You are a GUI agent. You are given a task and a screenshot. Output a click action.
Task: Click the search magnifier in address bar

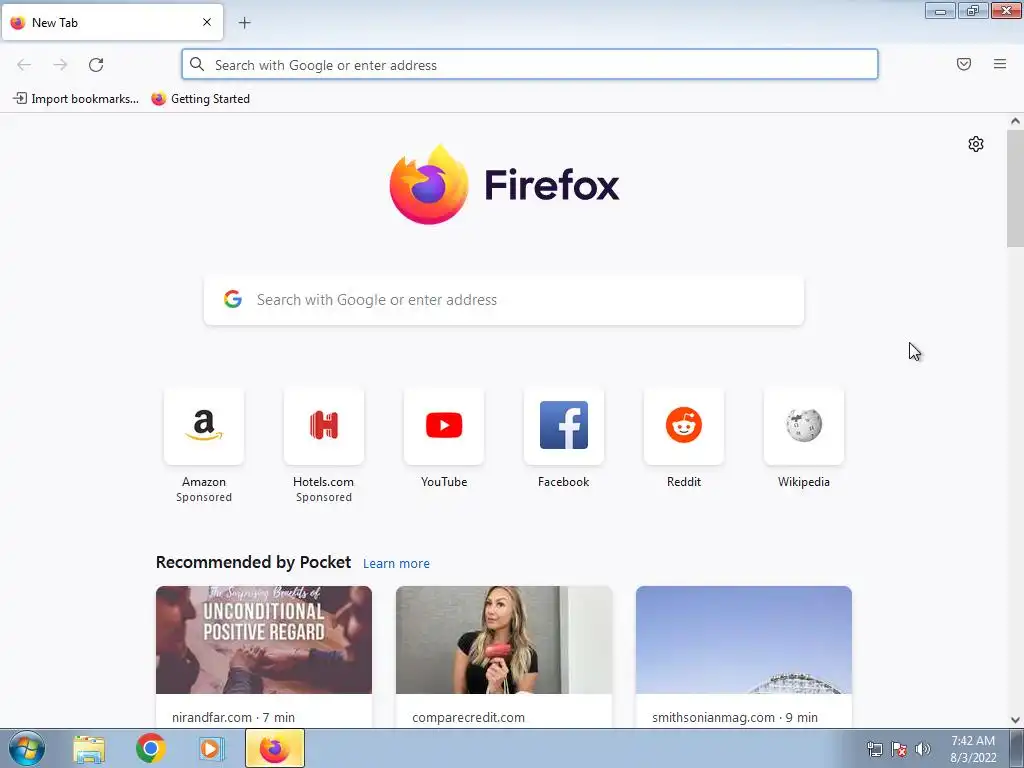pyautogui.click(x=197, y=64)
